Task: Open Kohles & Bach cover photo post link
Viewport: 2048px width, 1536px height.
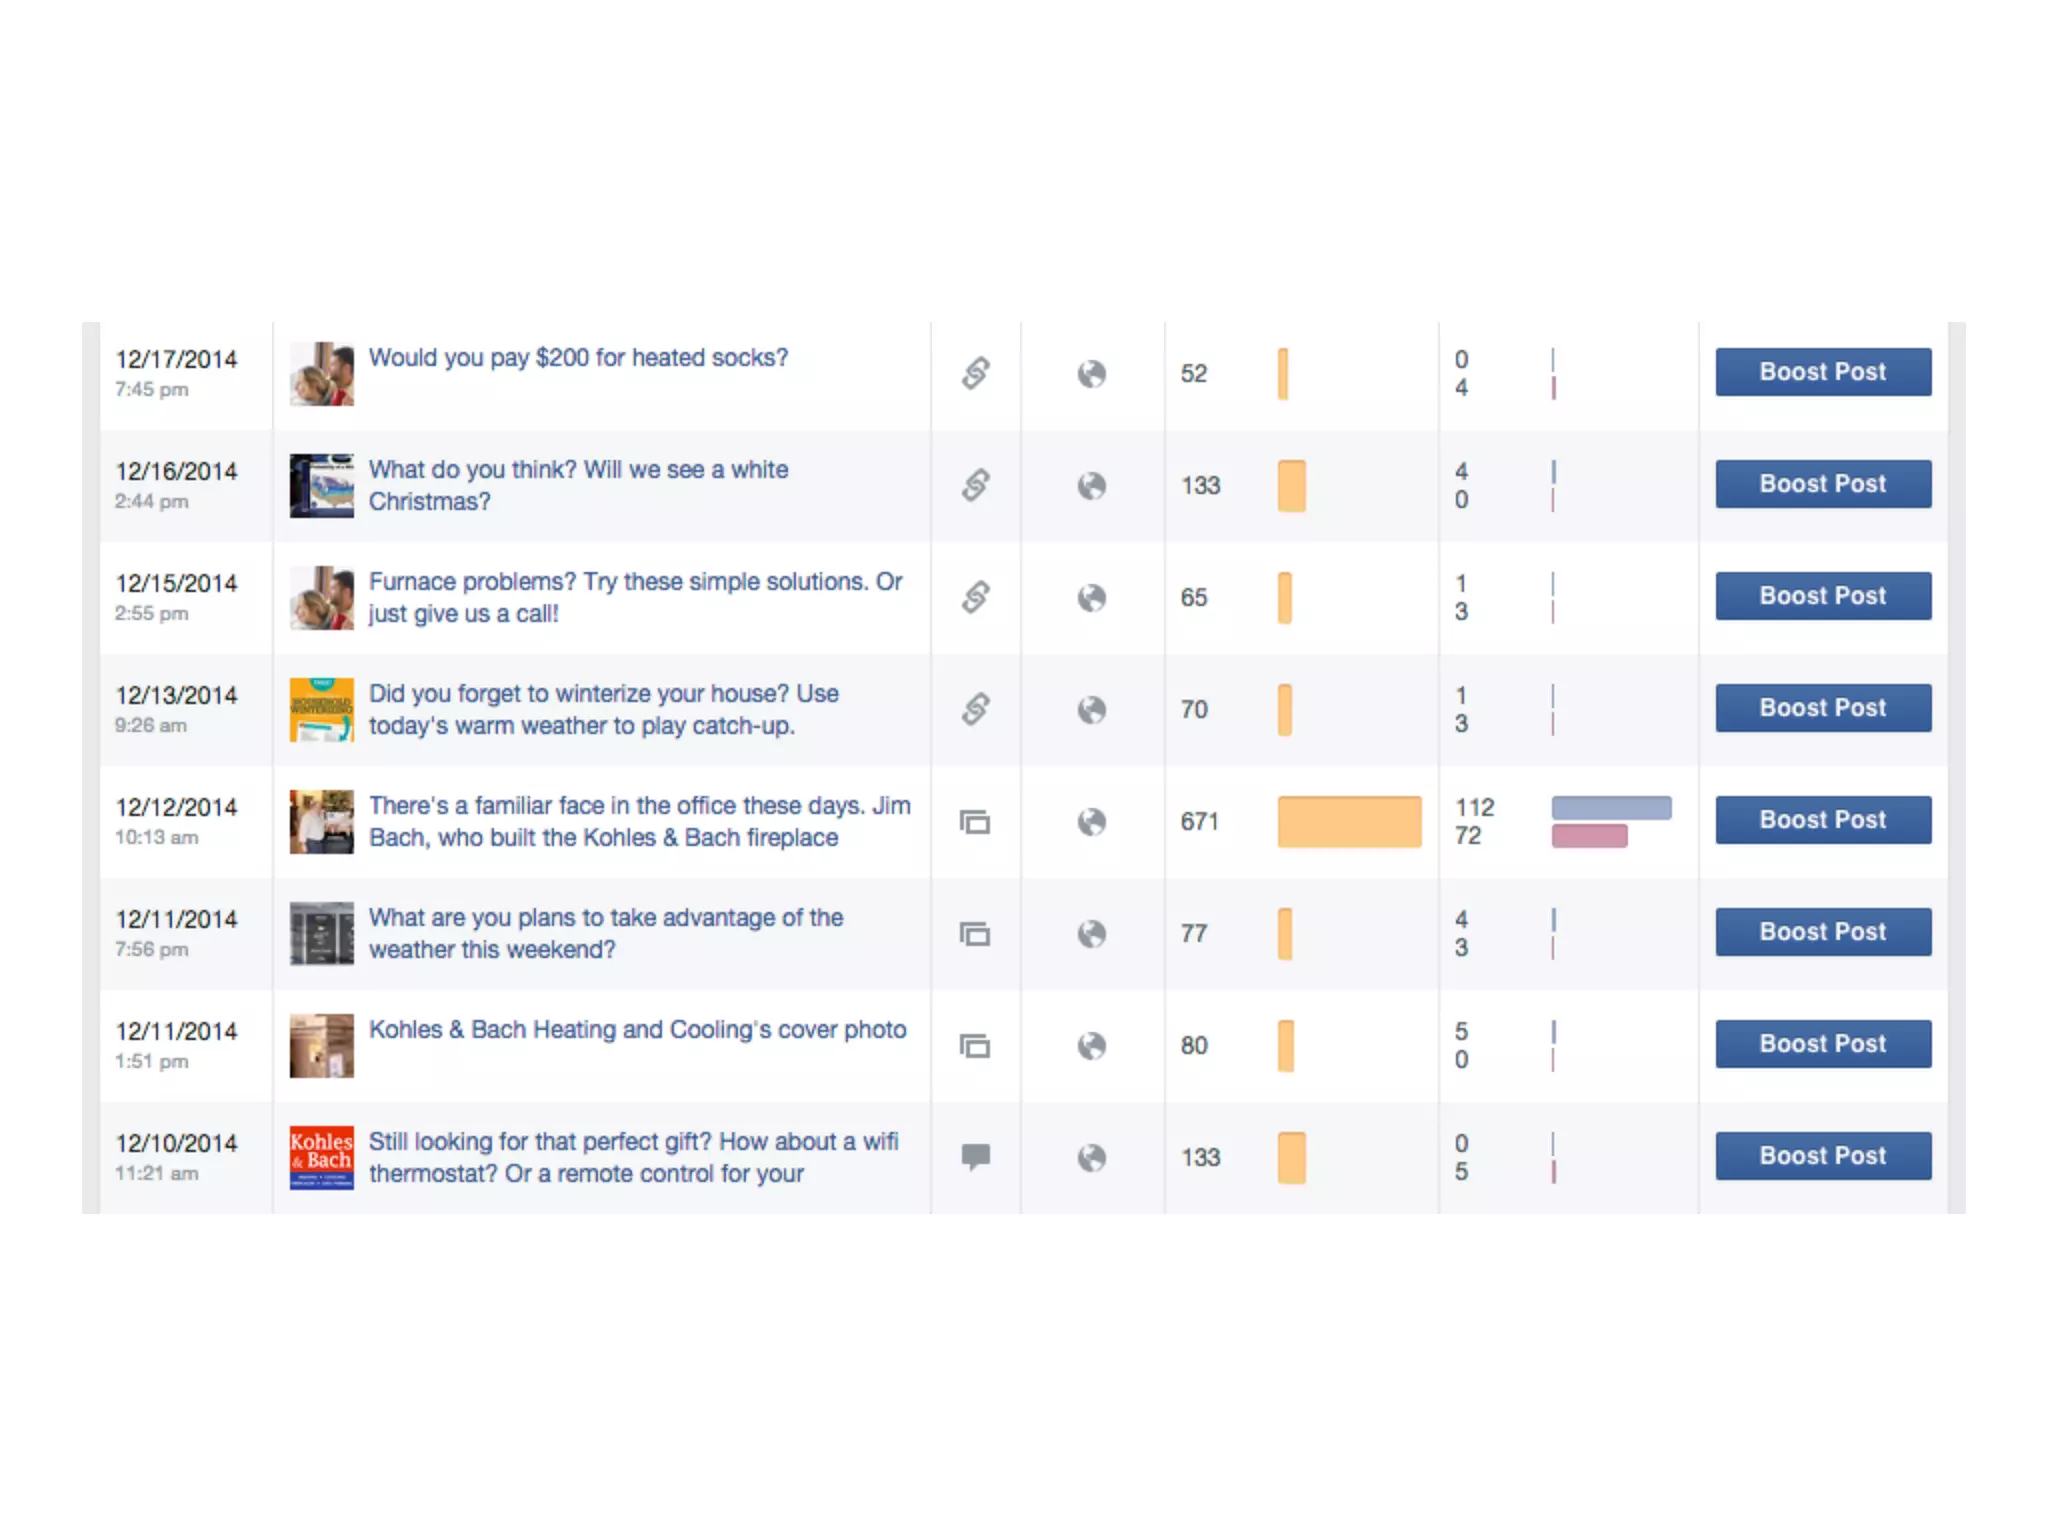Action: point(637,1030)
